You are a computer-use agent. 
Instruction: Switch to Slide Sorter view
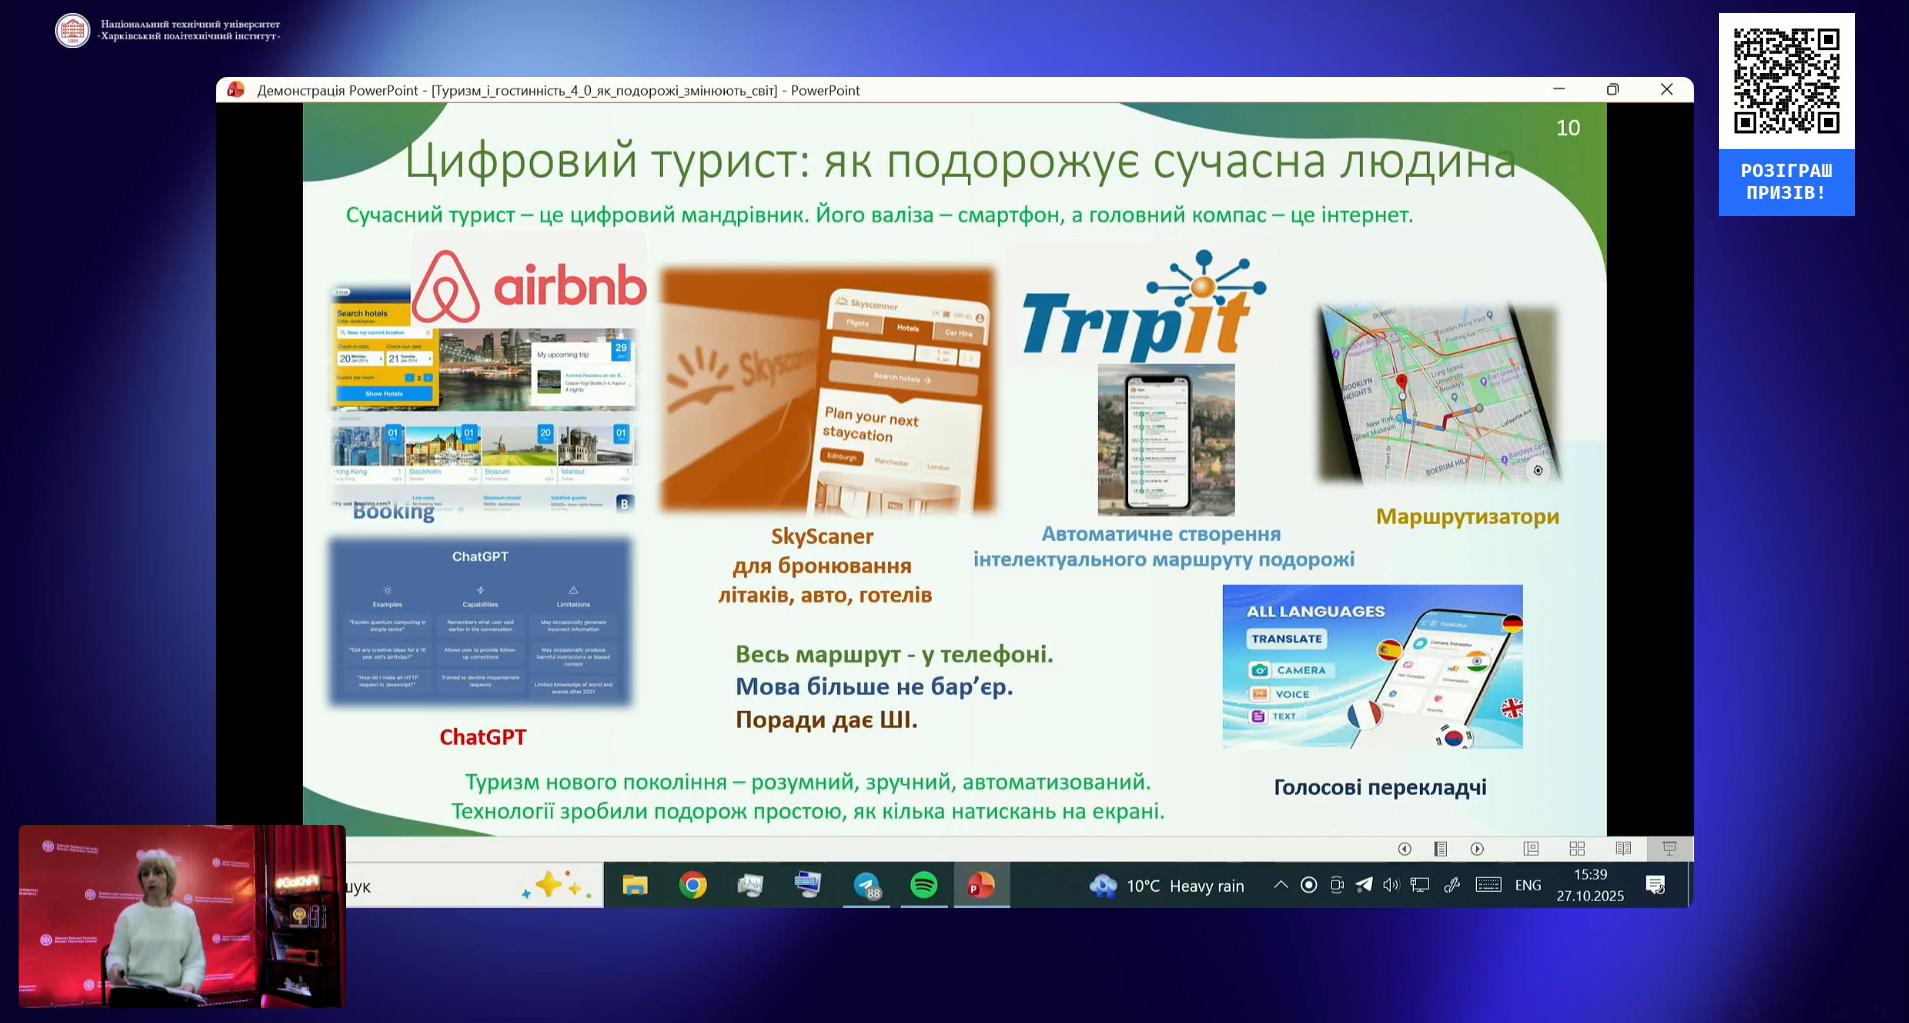tap(1577, 849)
